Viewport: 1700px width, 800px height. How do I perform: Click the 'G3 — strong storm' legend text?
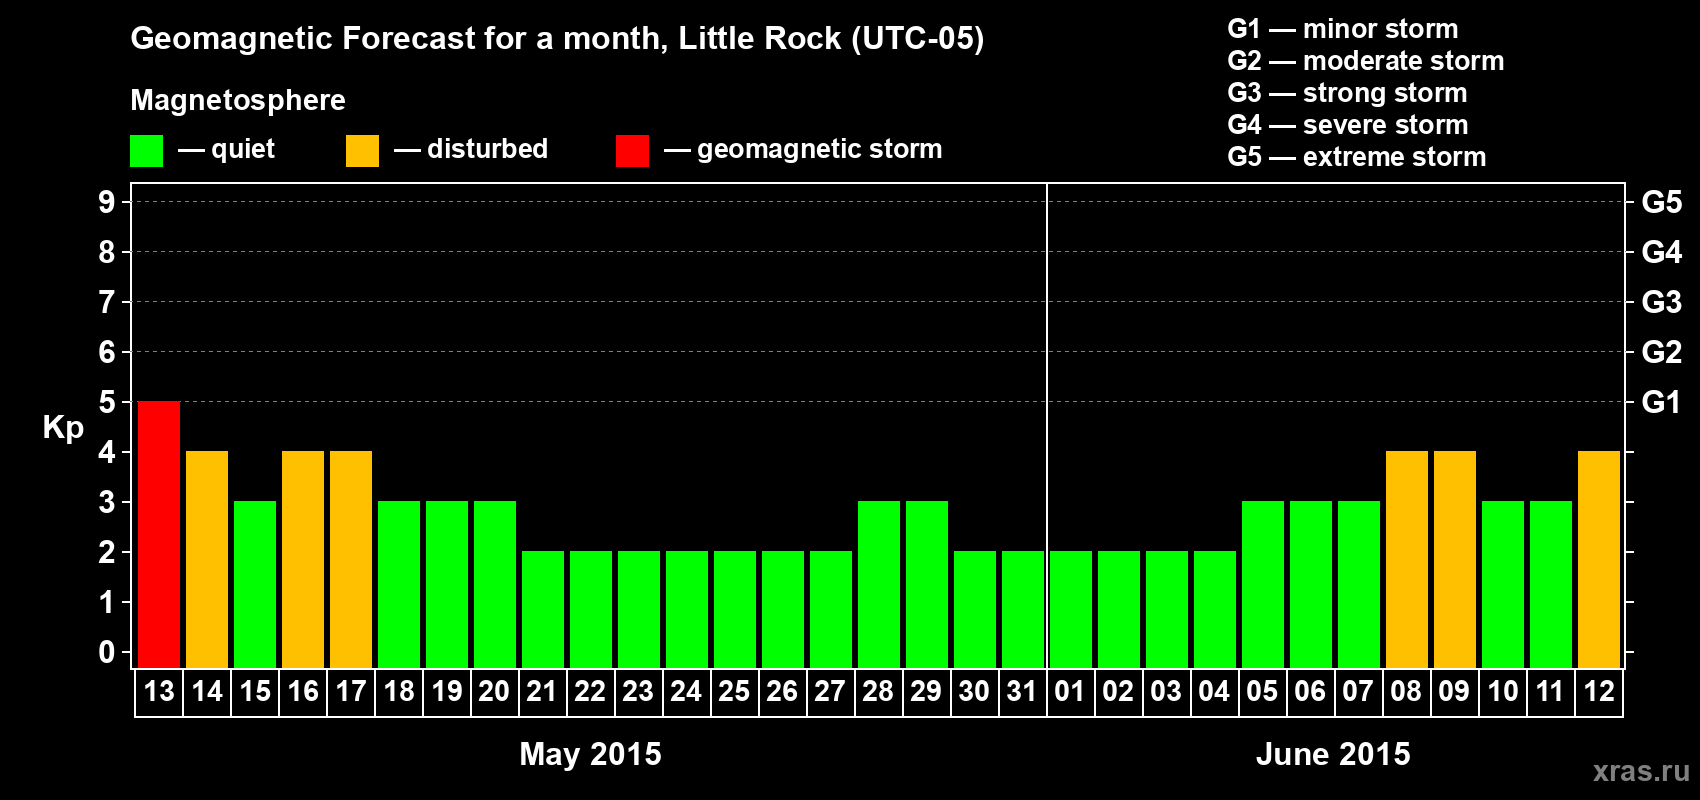tap(1348, 93)
